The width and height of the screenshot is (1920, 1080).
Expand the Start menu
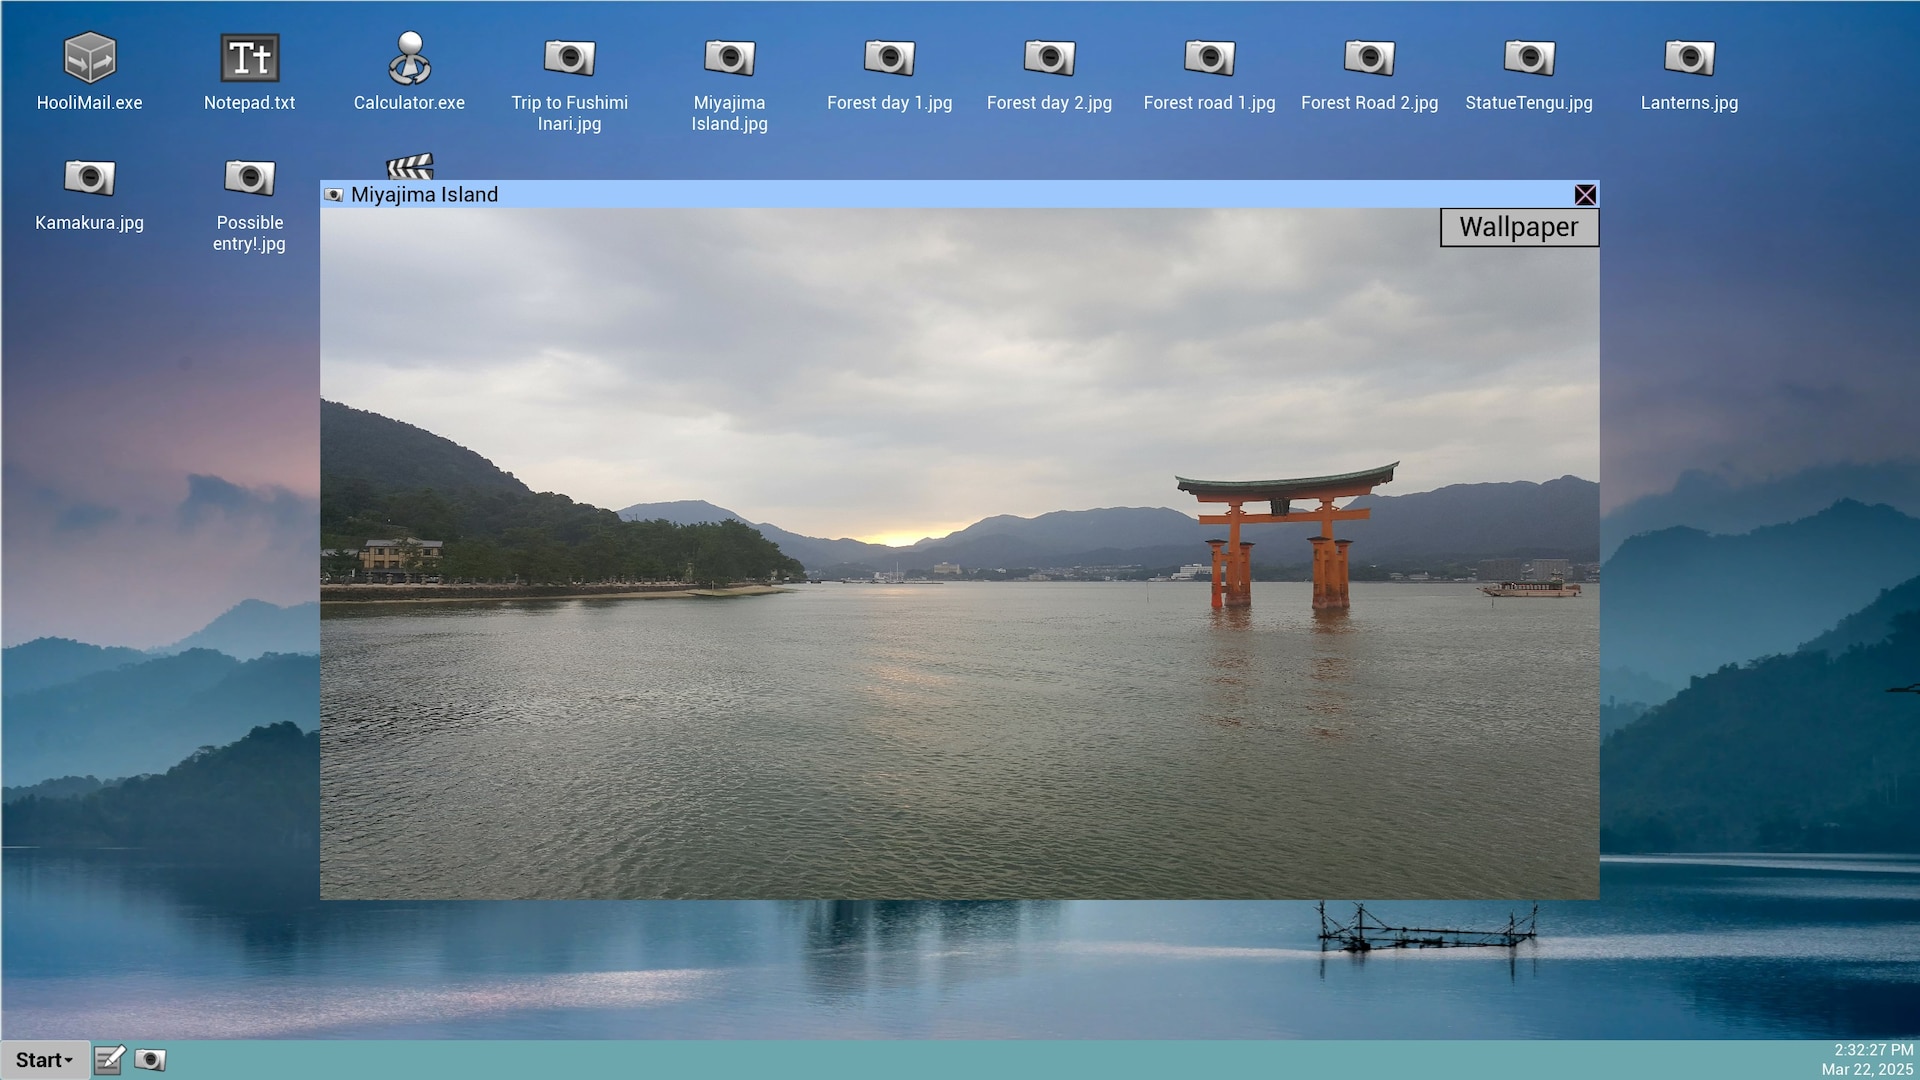44,1060
